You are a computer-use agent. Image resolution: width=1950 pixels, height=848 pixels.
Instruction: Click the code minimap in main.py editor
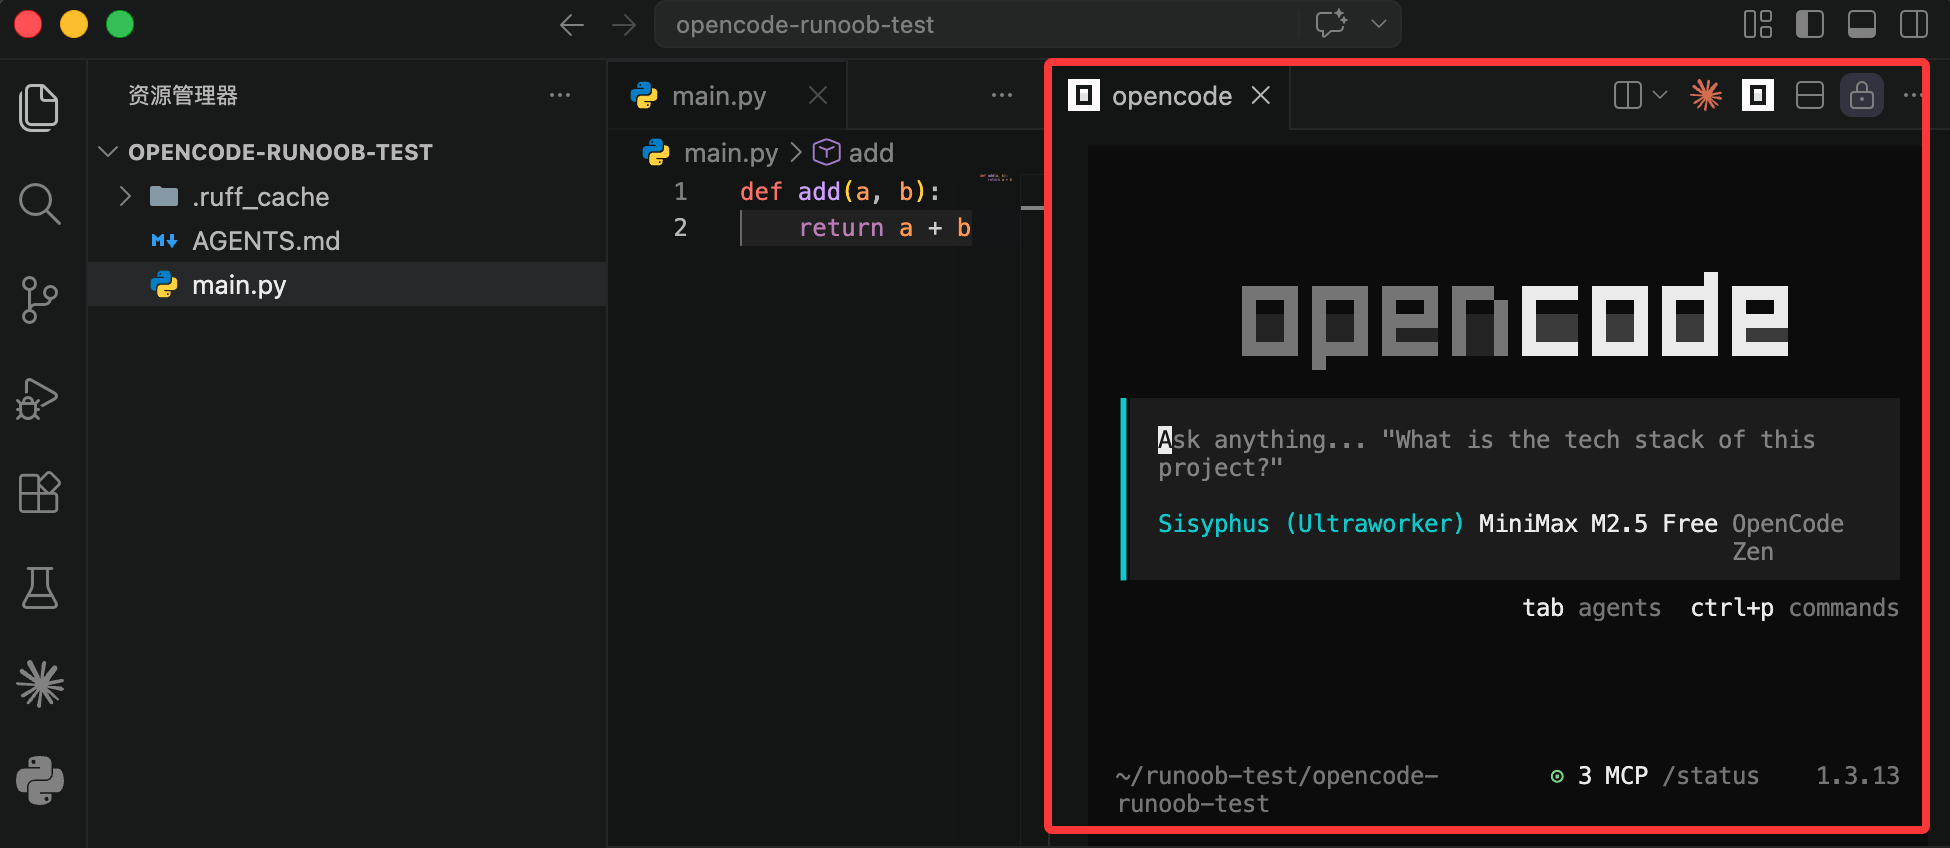pos(996,178)
